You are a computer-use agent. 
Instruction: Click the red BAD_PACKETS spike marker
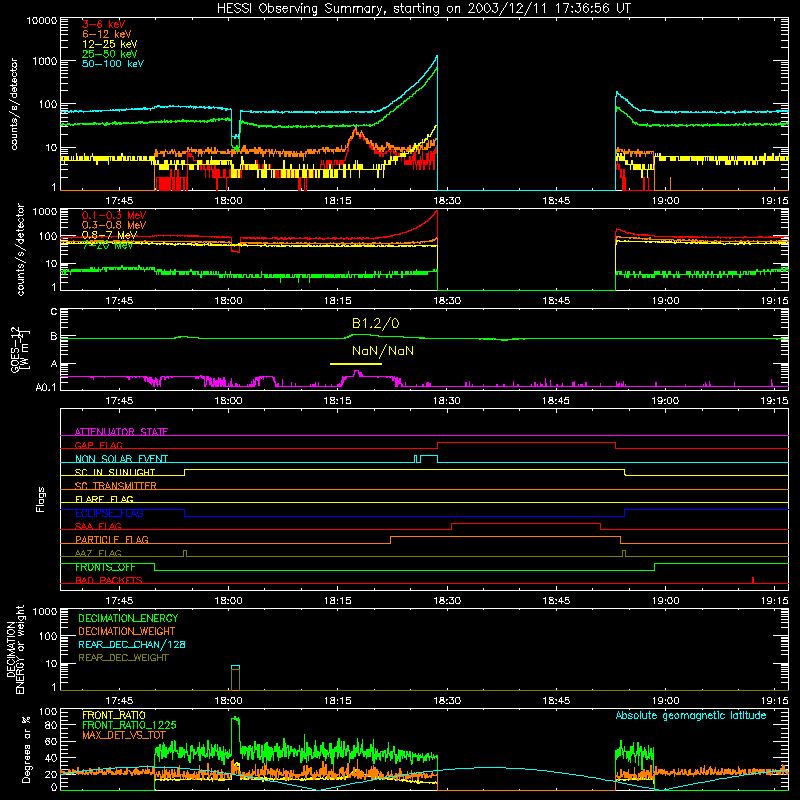pyautogui.click(x=753, y=580)
